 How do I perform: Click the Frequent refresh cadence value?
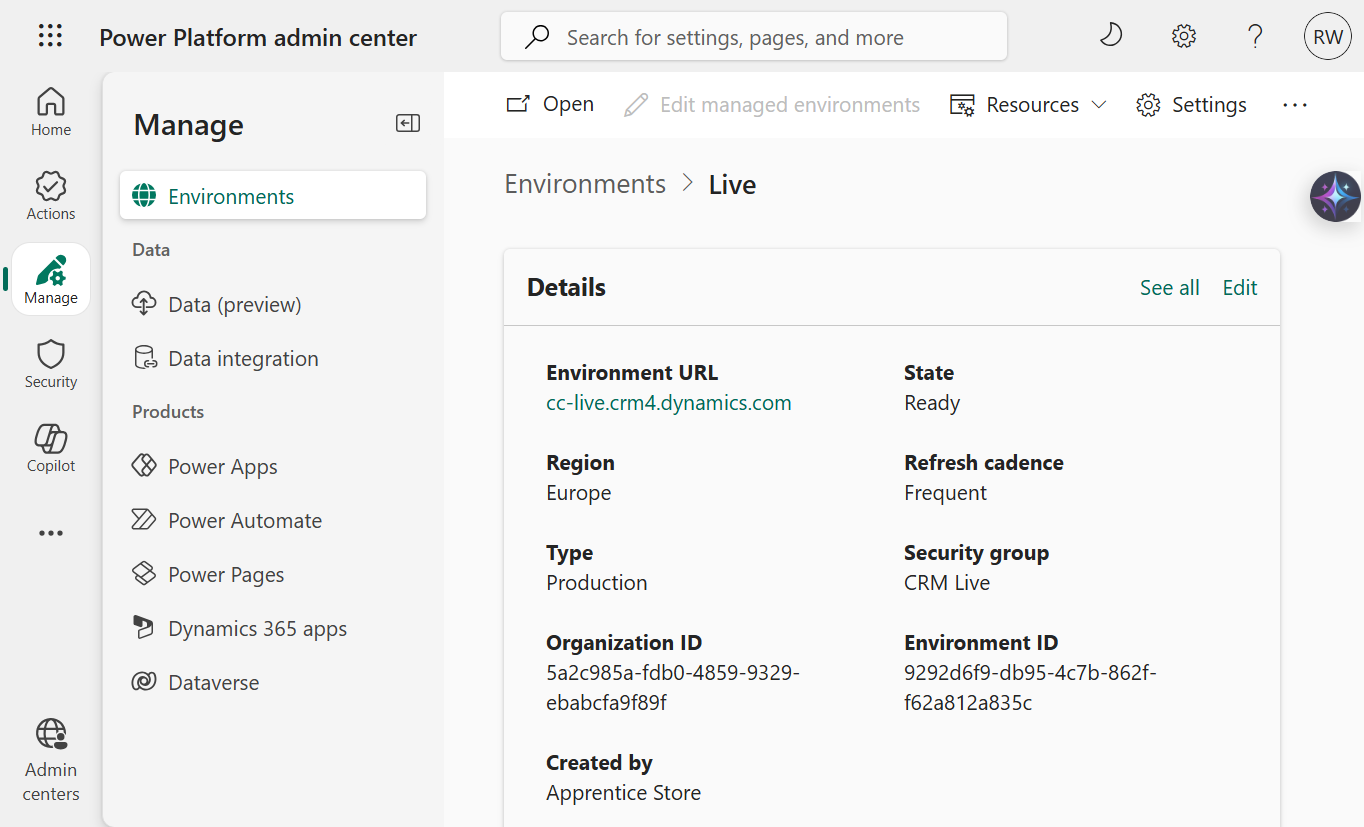point(945,492)
